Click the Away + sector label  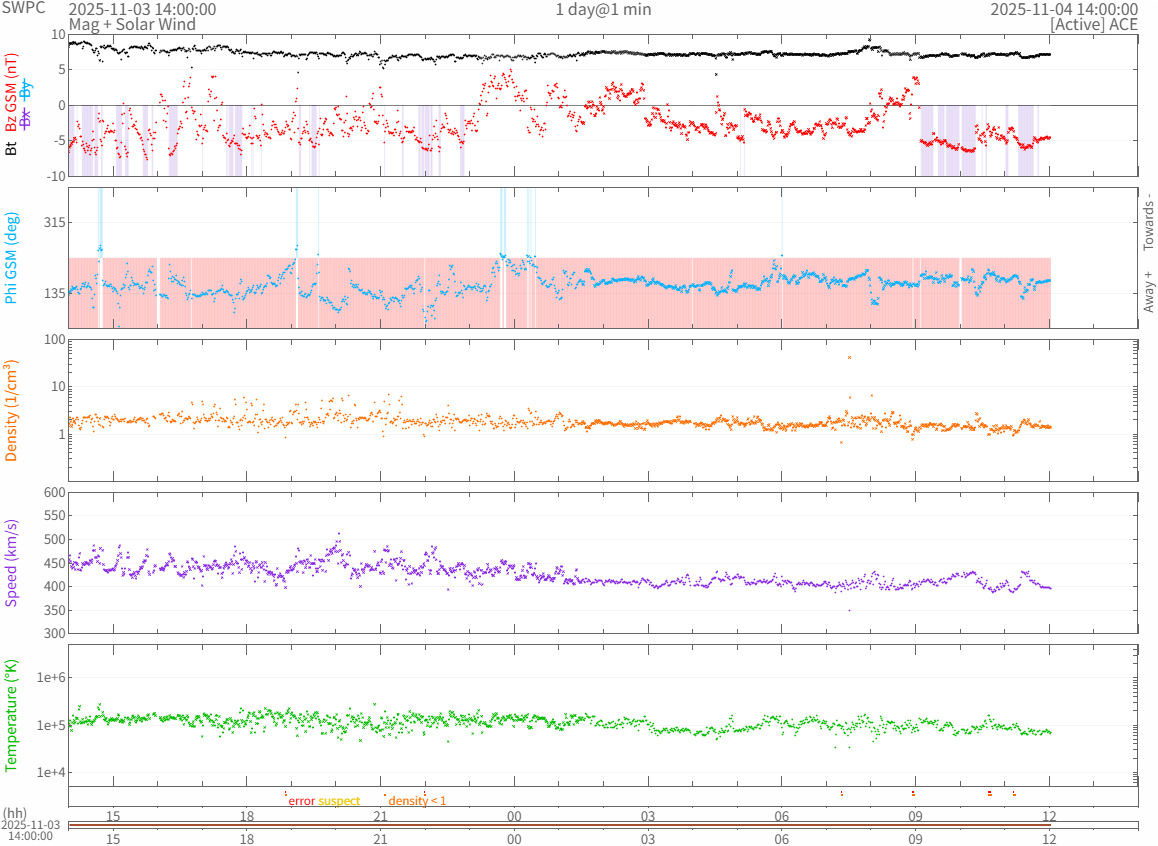coord(1148,291)
